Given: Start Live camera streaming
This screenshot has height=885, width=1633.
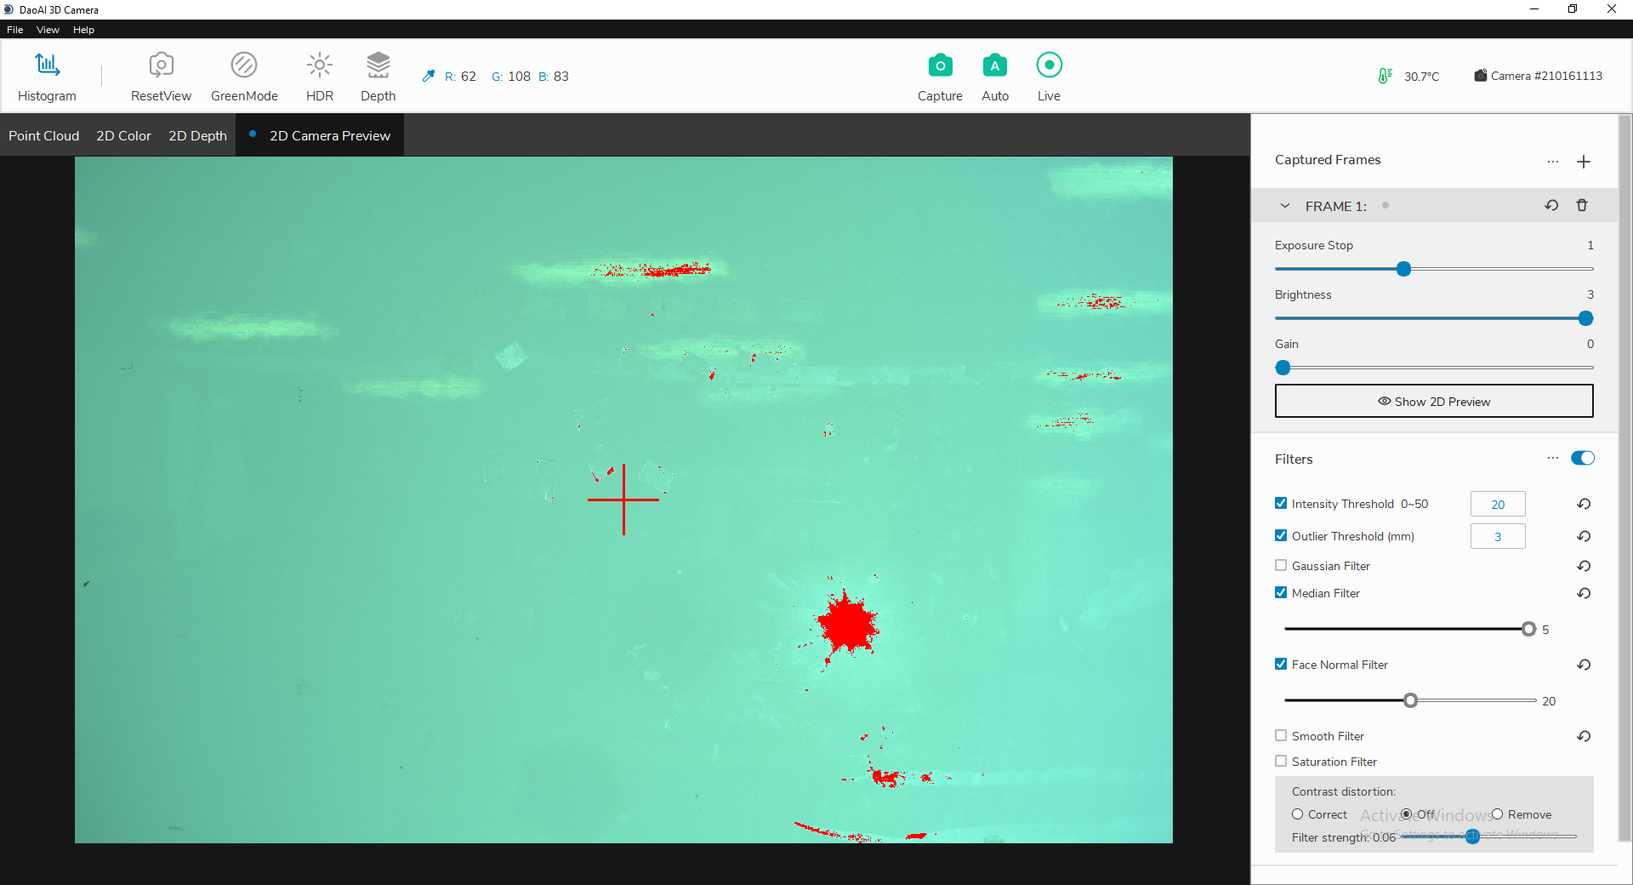Looking at the screenshot, I should 1048,77.
